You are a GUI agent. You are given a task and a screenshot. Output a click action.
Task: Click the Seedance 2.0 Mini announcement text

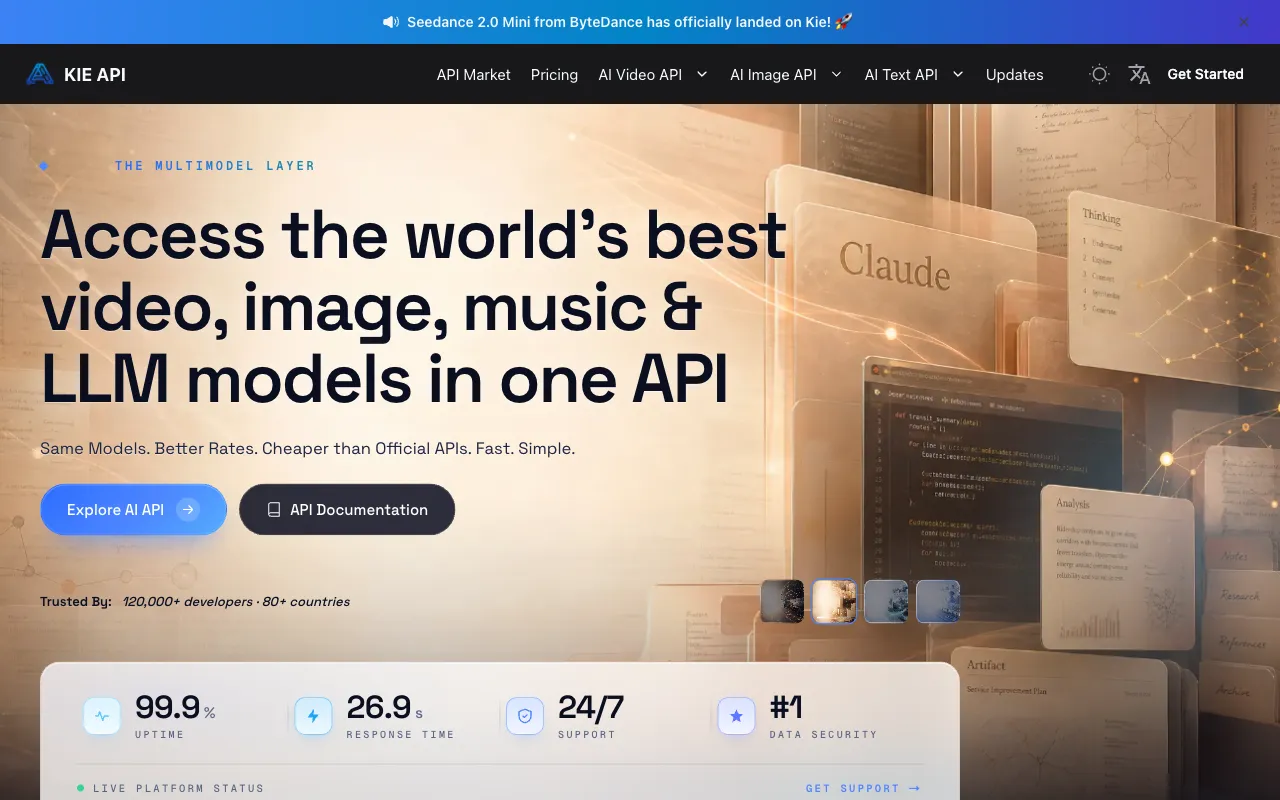[630, 21]
